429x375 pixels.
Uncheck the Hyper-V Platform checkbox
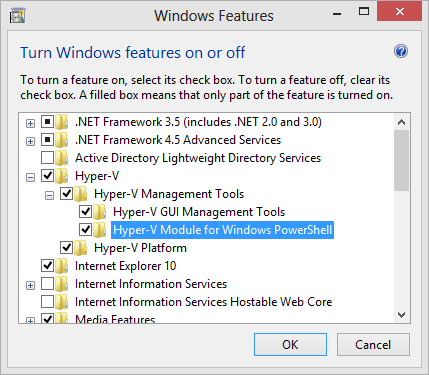pyautogui.click(x=66, y=248)
